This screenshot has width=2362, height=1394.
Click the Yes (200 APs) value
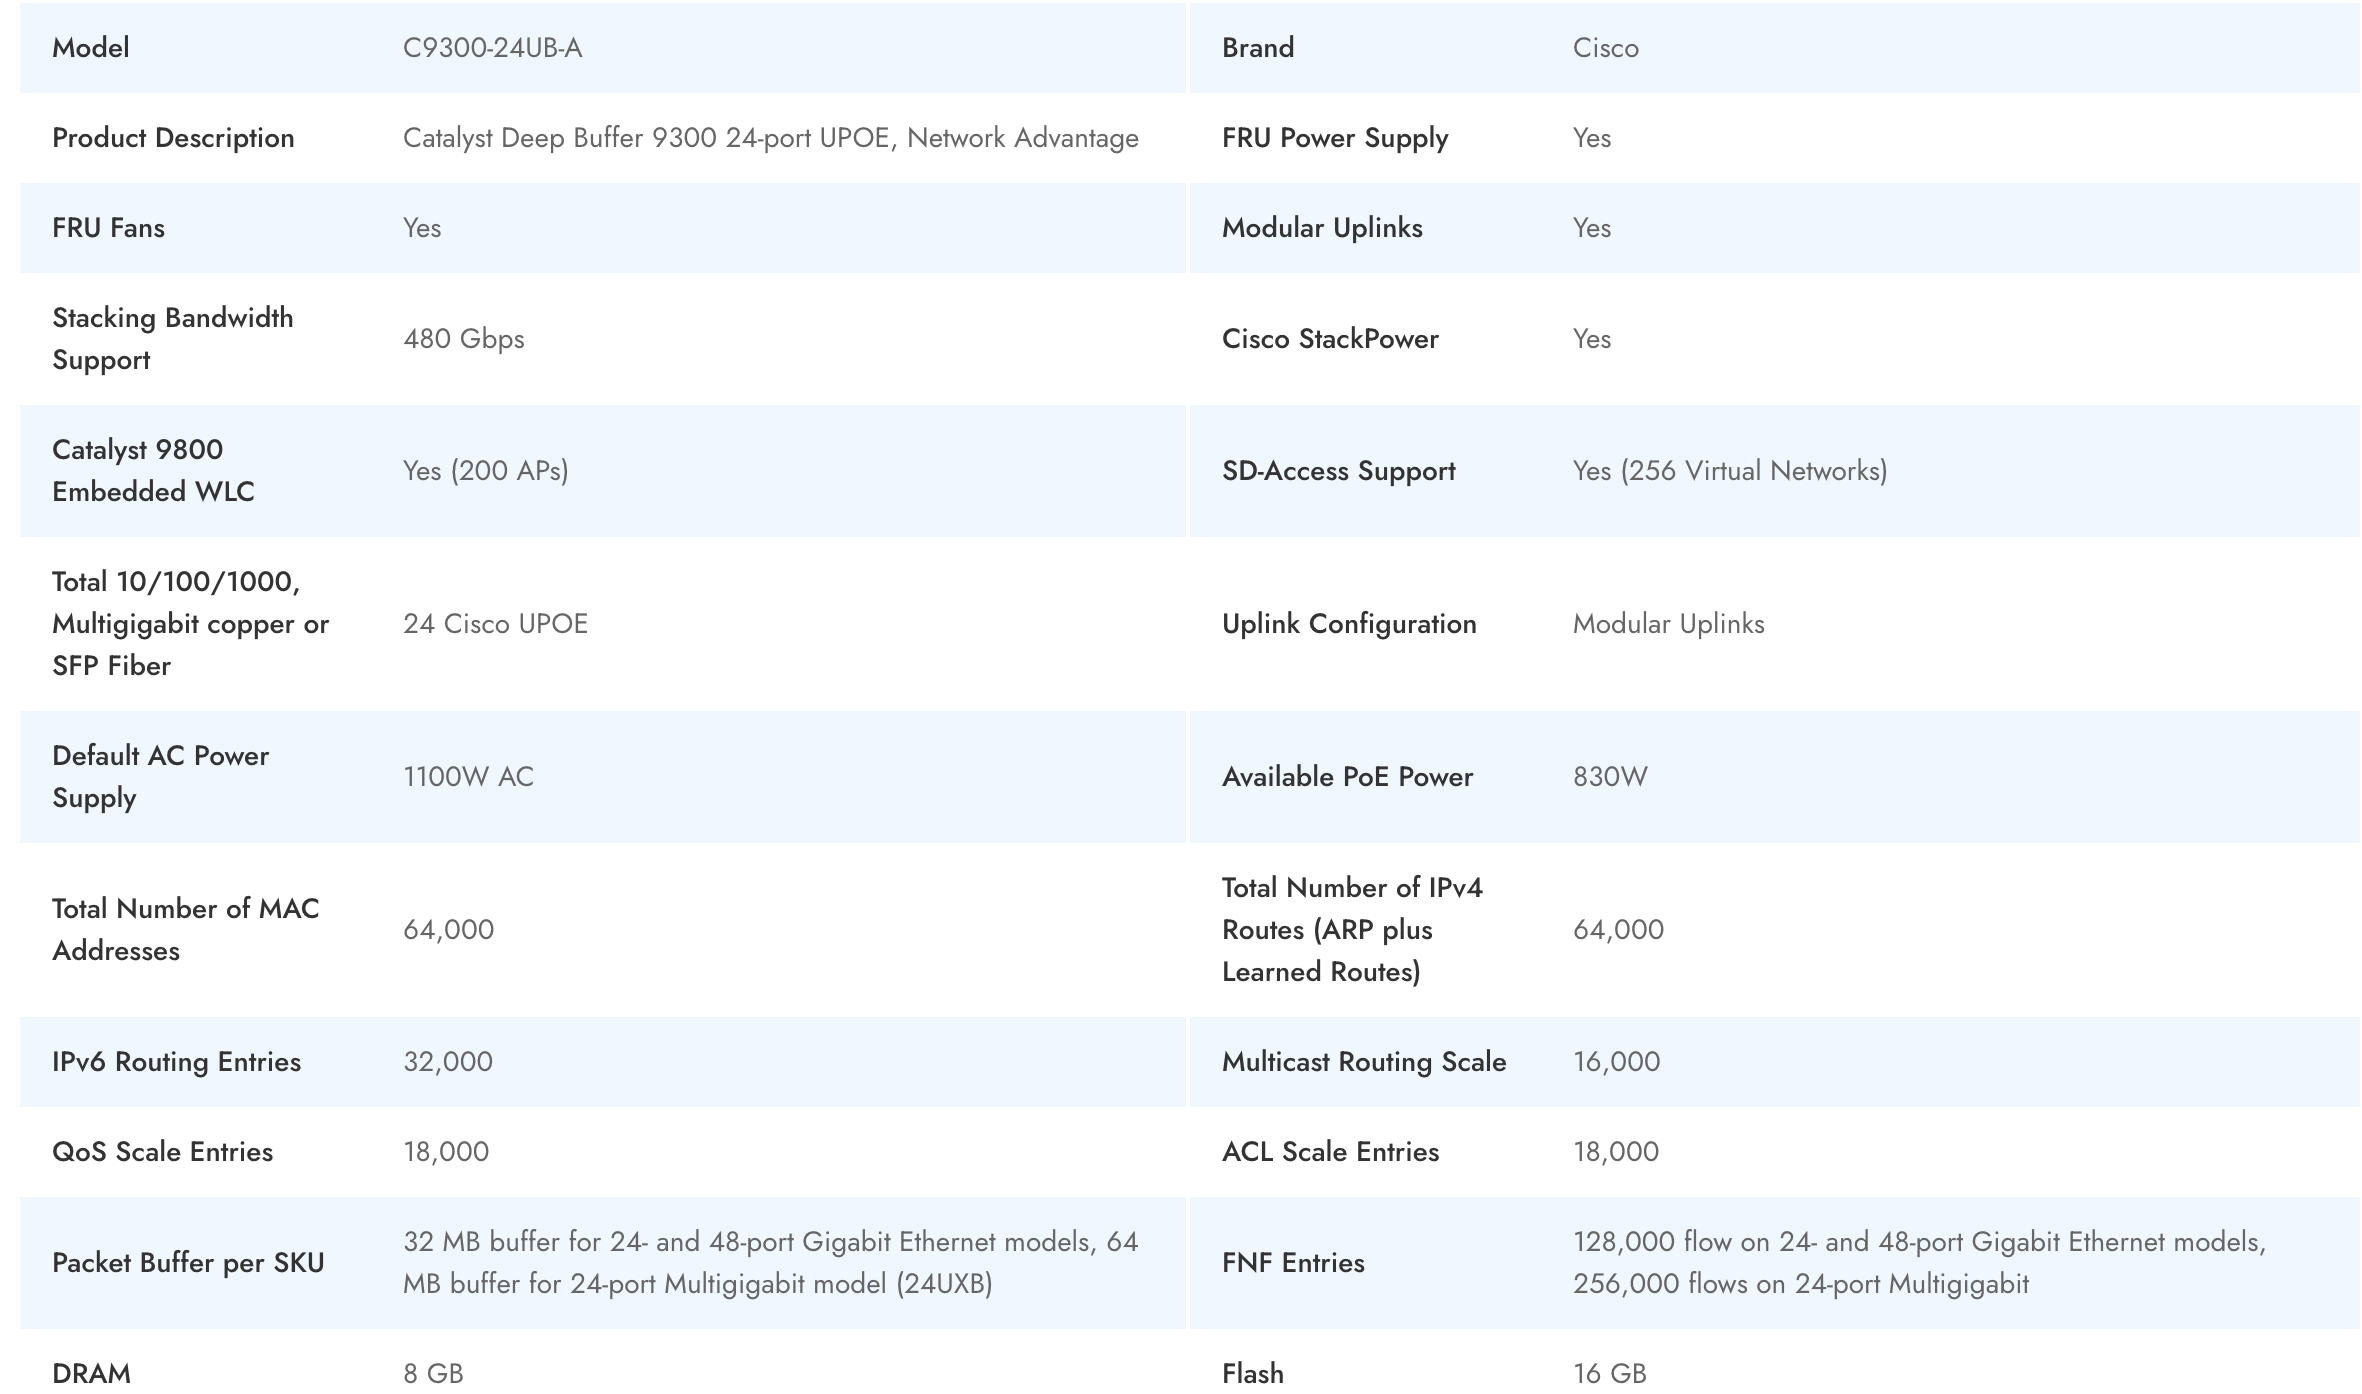click(x=485, y=471)
